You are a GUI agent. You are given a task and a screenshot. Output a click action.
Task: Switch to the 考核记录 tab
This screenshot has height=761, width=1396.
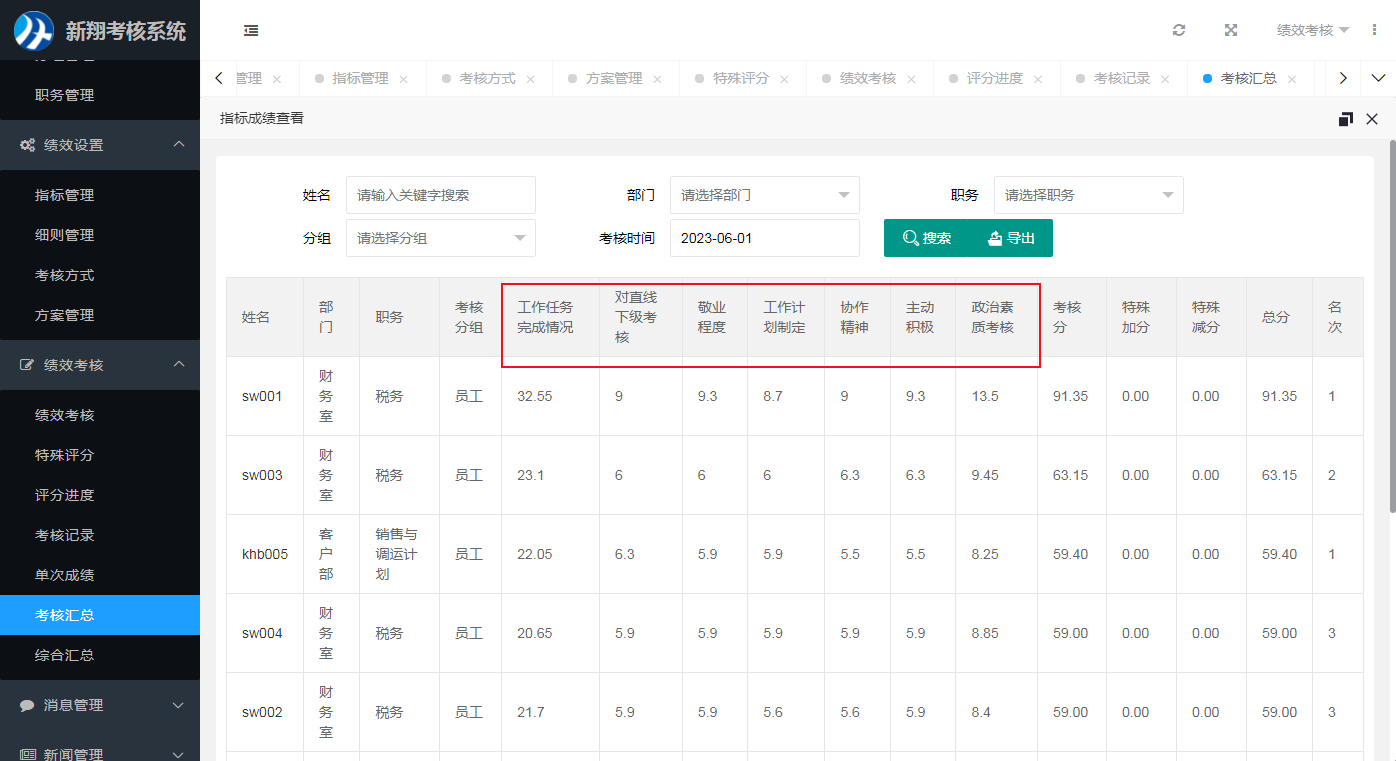1121,78
